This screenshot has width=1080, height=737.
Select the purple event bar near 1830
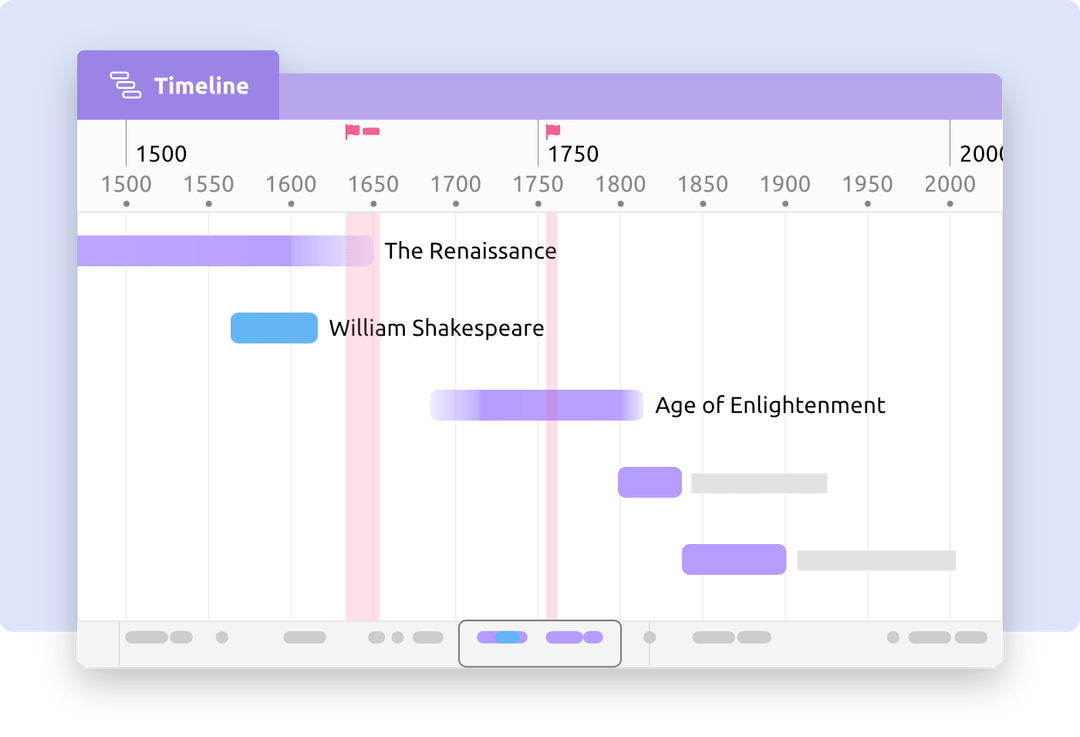coord(650,482)
